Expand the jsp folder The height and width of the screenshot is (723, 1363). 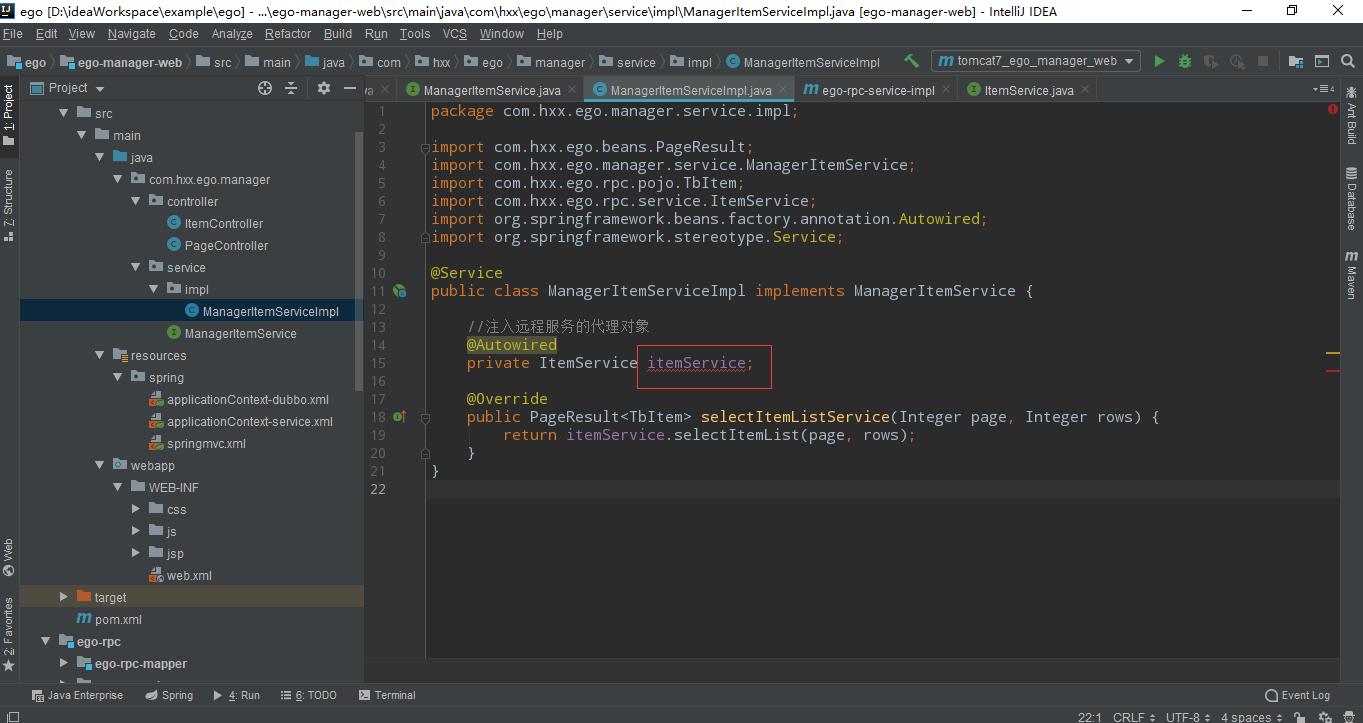(x=137, y=553)
